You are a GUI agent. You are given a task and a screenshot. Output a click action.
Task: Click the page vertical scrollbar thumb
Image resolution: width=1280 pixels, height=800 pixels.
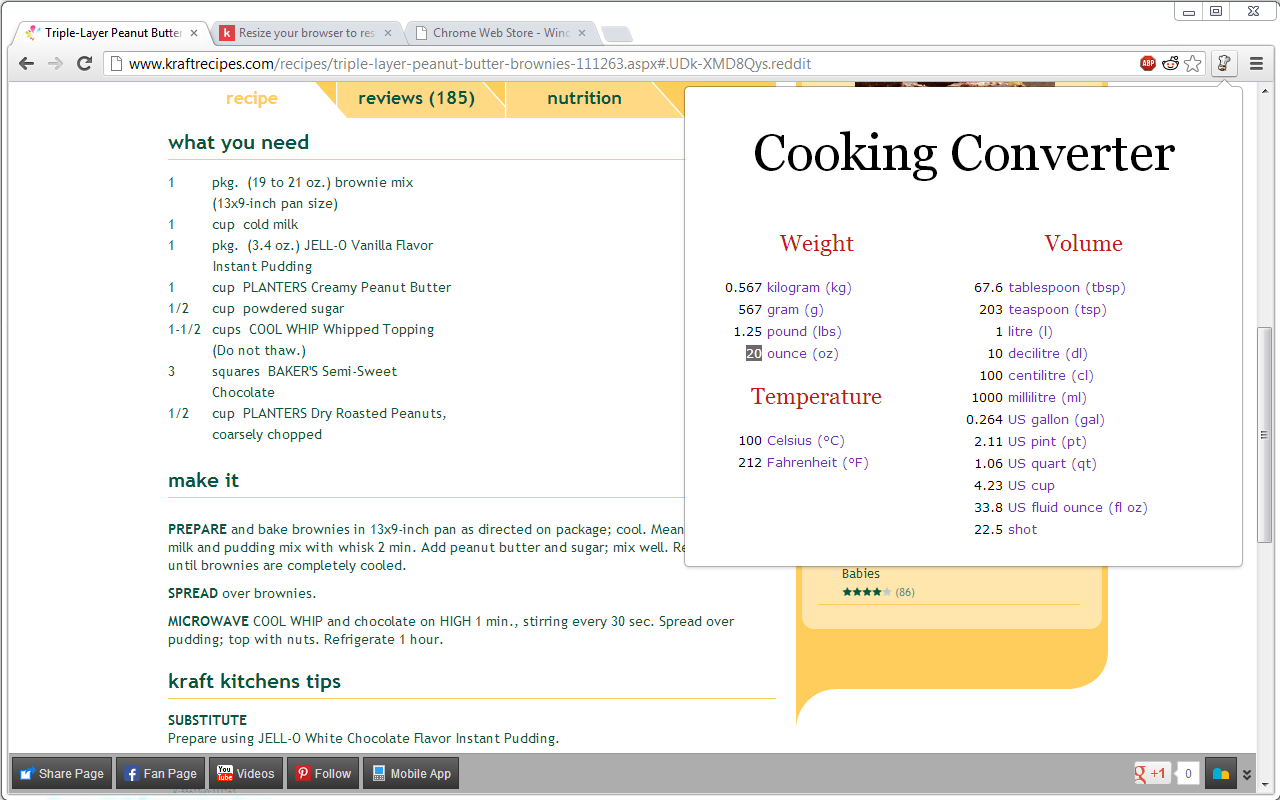click(x=1264, y=434)
